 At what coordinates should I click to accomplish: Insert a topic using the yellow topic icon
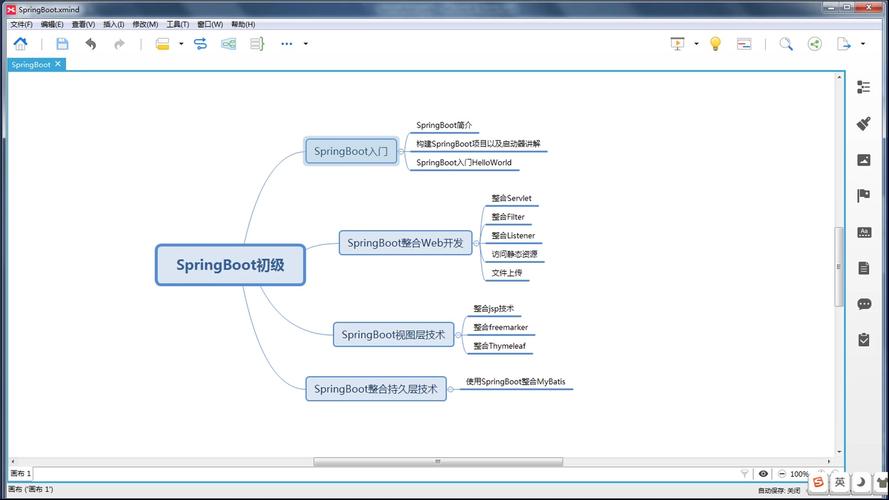[163, 44]
